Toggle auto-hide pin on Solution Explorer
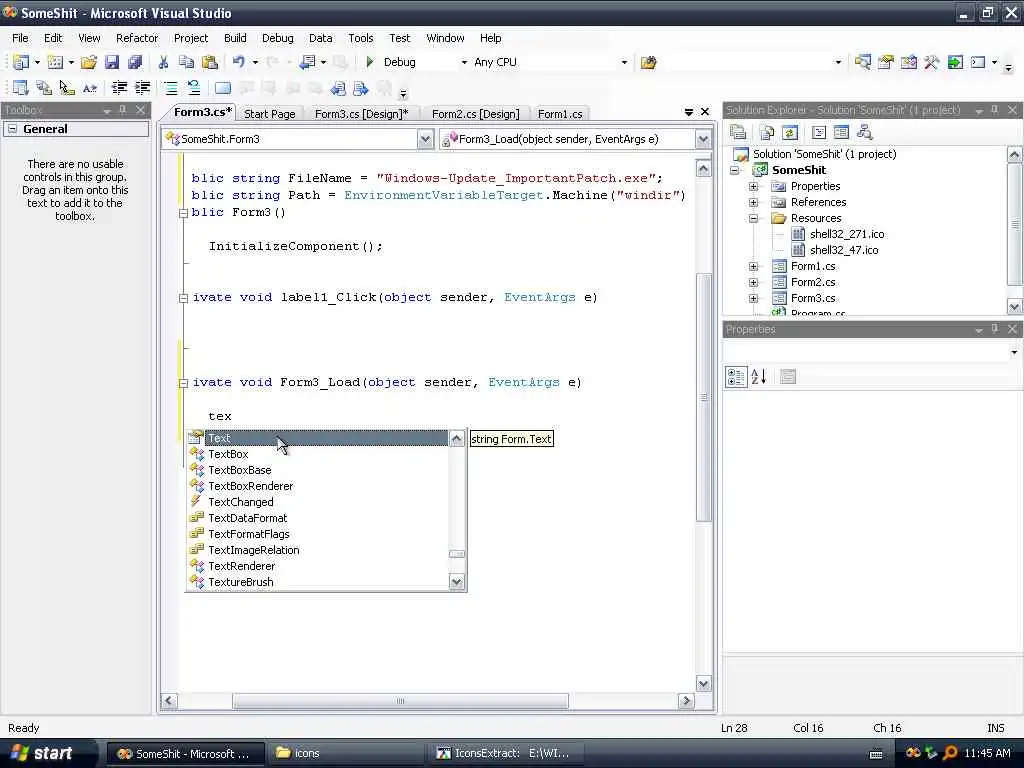 tap(995, 110)
